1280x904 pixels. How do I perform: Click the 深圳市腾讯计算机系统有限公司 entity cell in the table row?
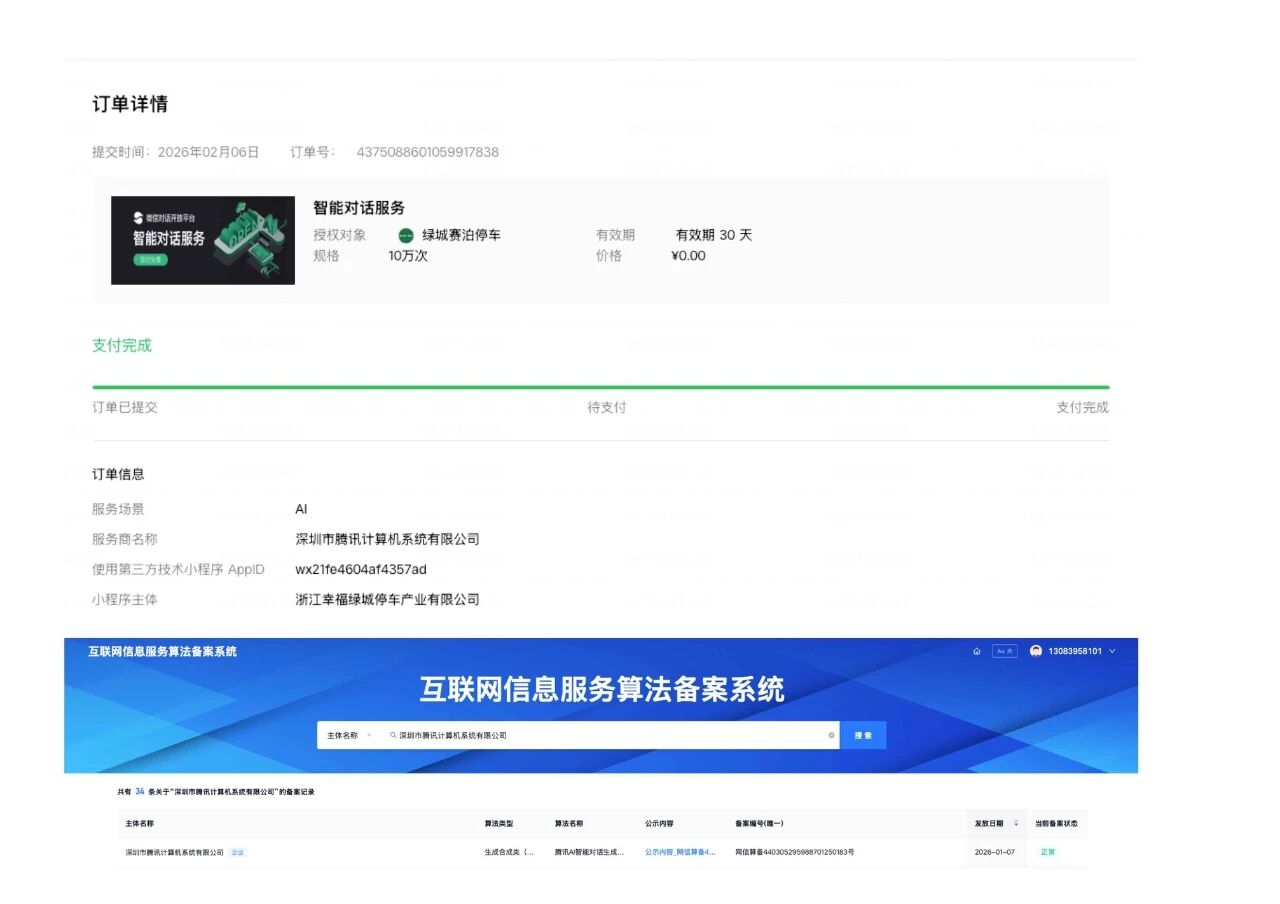click(175, 852)
